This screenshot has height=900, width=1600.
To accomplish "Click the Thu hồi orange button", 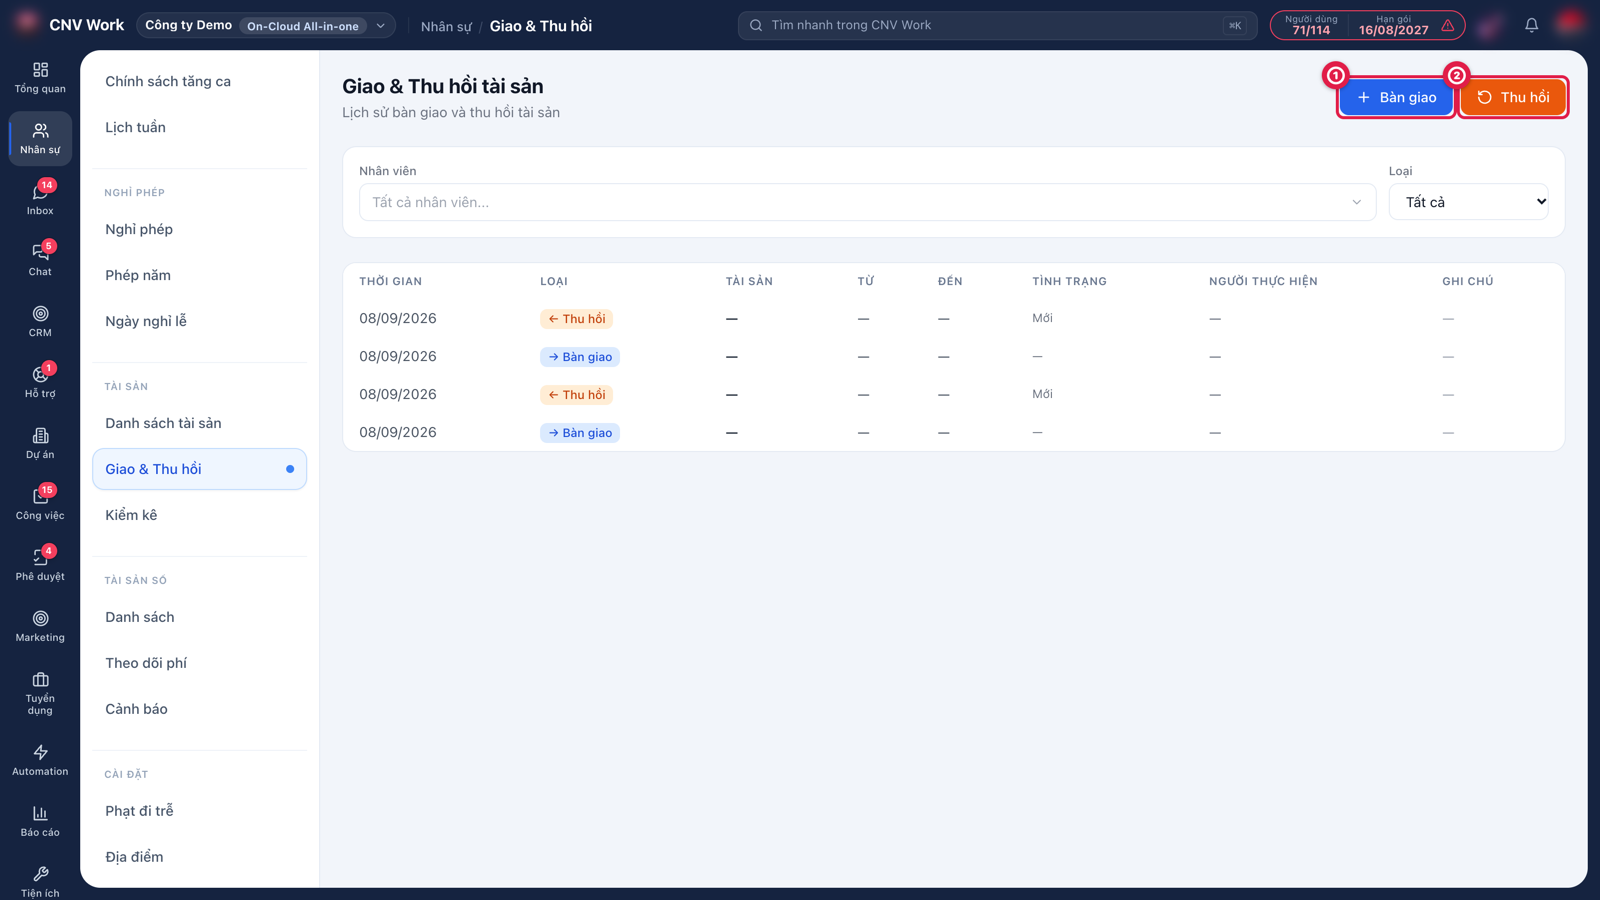I will (1513, 97).
